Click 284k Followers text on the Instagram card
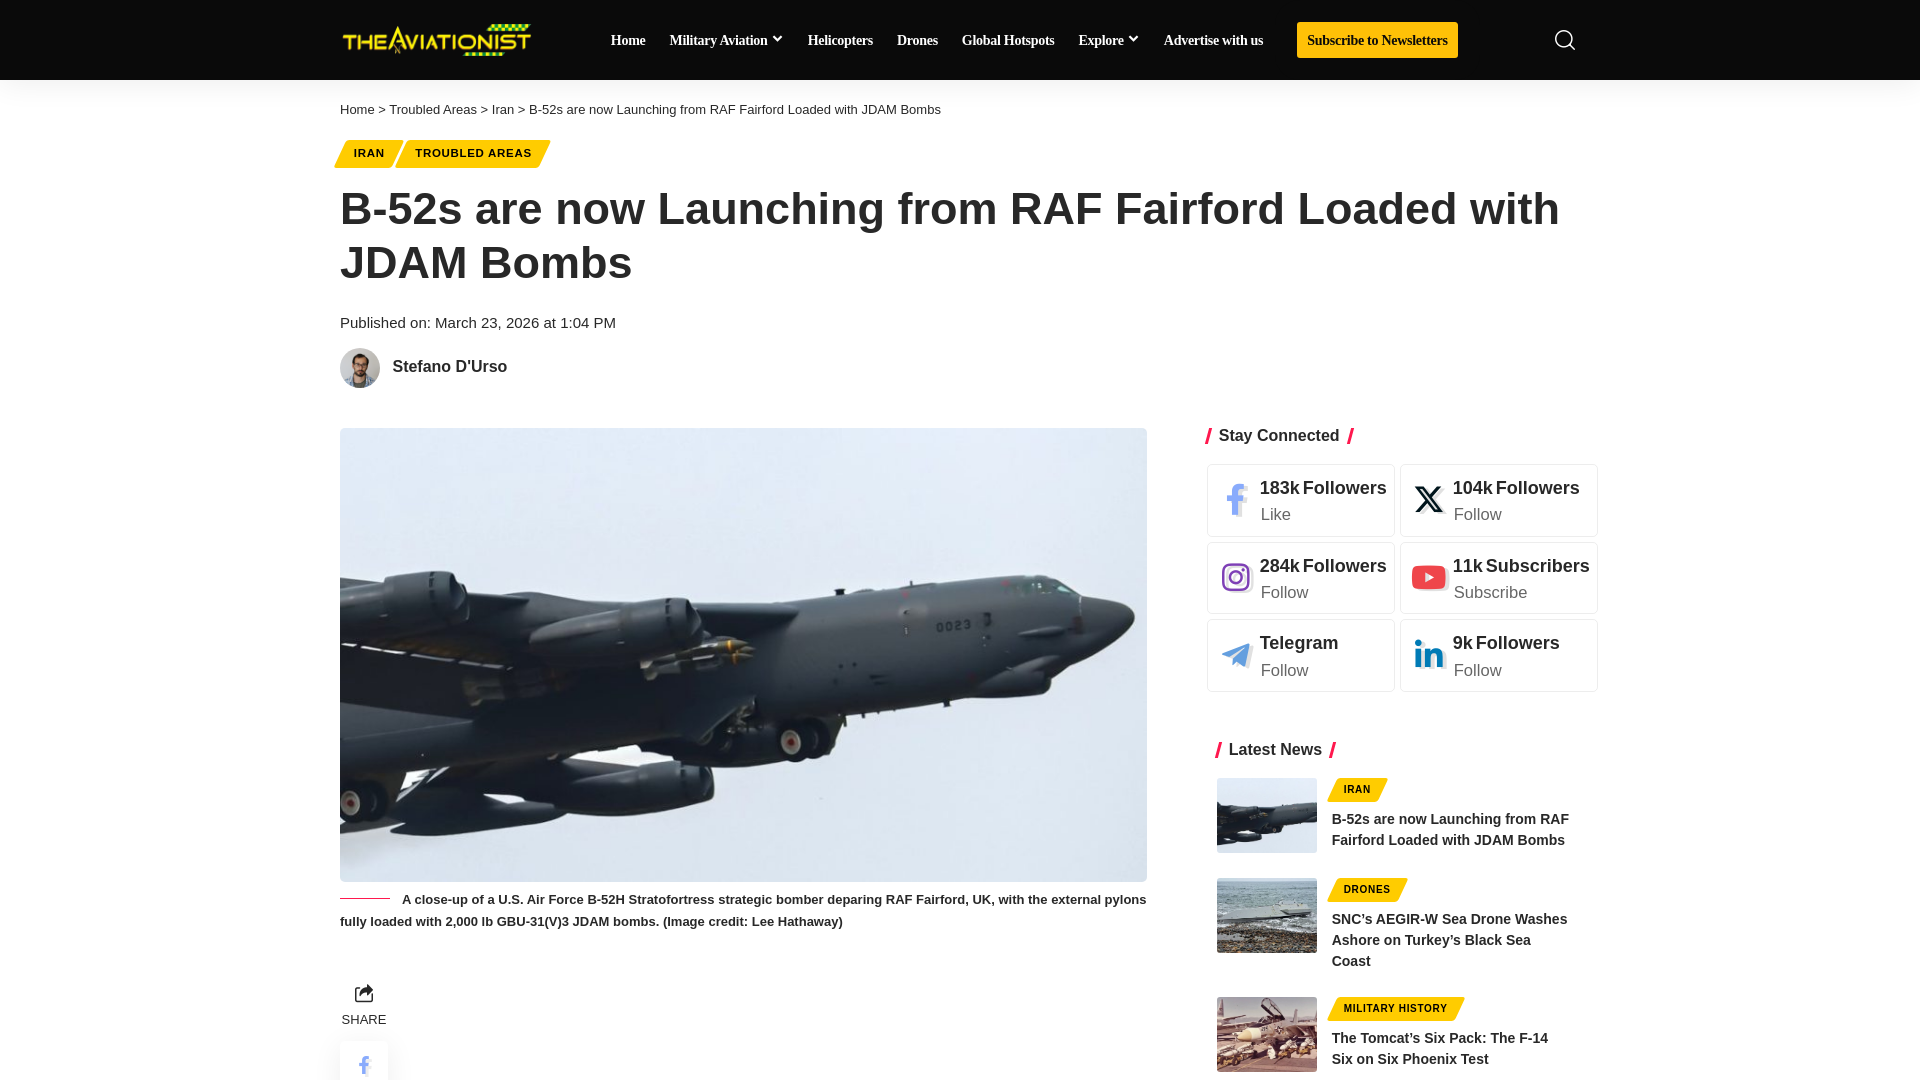This screenshot has height=1080, width=1920. click(x=1323, y=566)
